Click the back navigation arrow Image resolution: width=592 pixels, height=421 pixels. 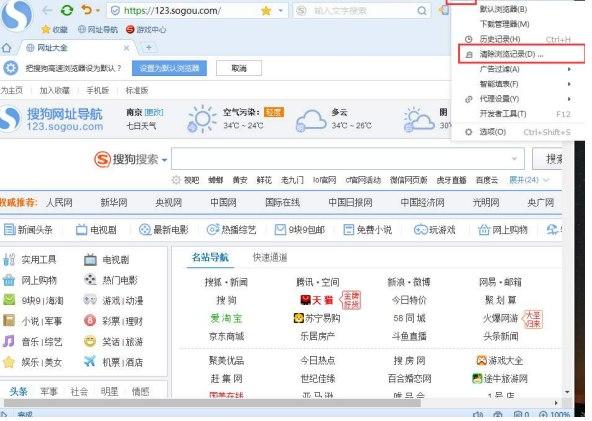click(x=48, y=10)
